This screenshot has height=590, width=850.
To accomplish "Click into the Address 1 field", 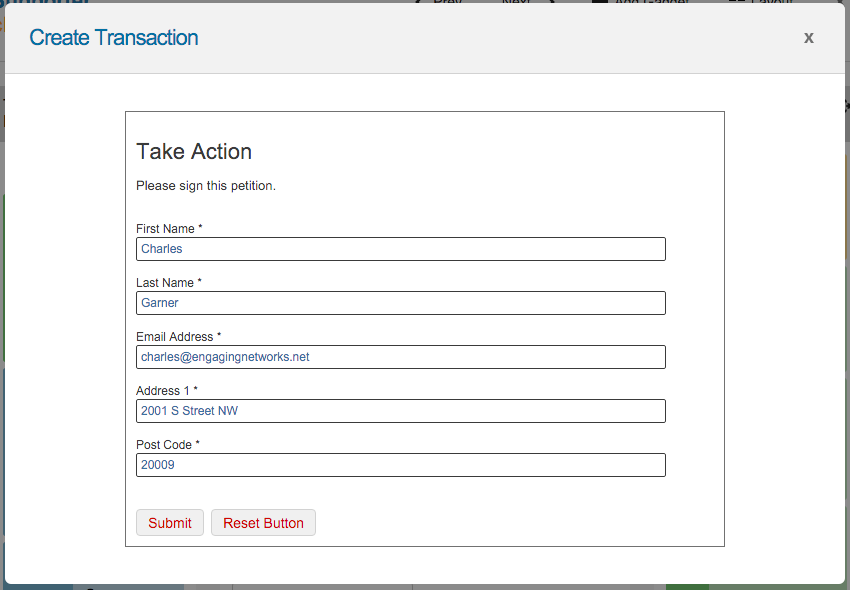I will coord(400,411).
